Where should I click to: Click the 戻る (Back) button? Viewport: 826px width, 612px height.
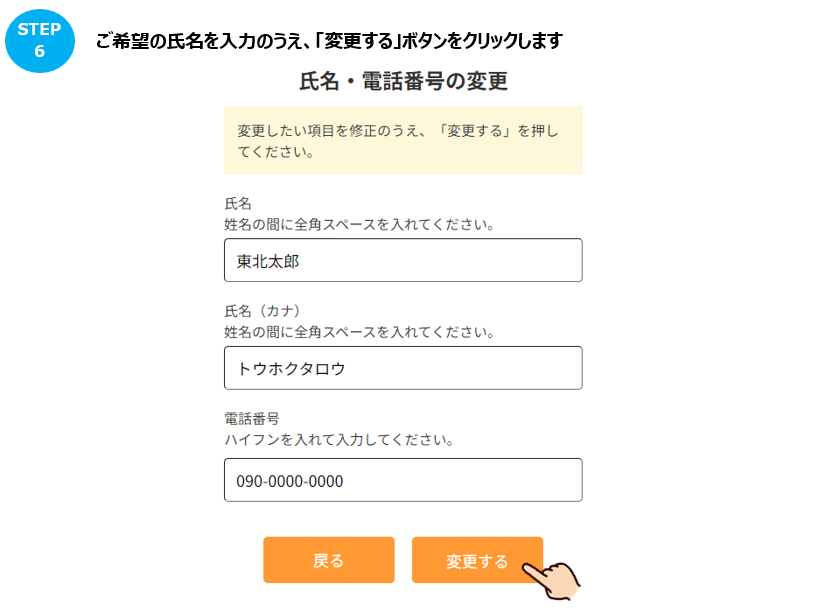[x=329, y=560]
